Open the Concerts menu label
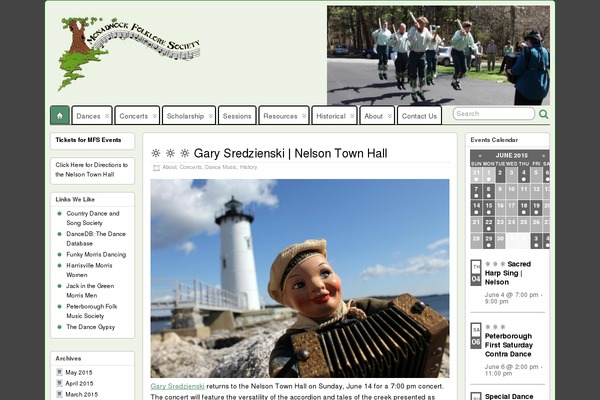Screen dimensions: 600x400 click(x=134, y=116)
